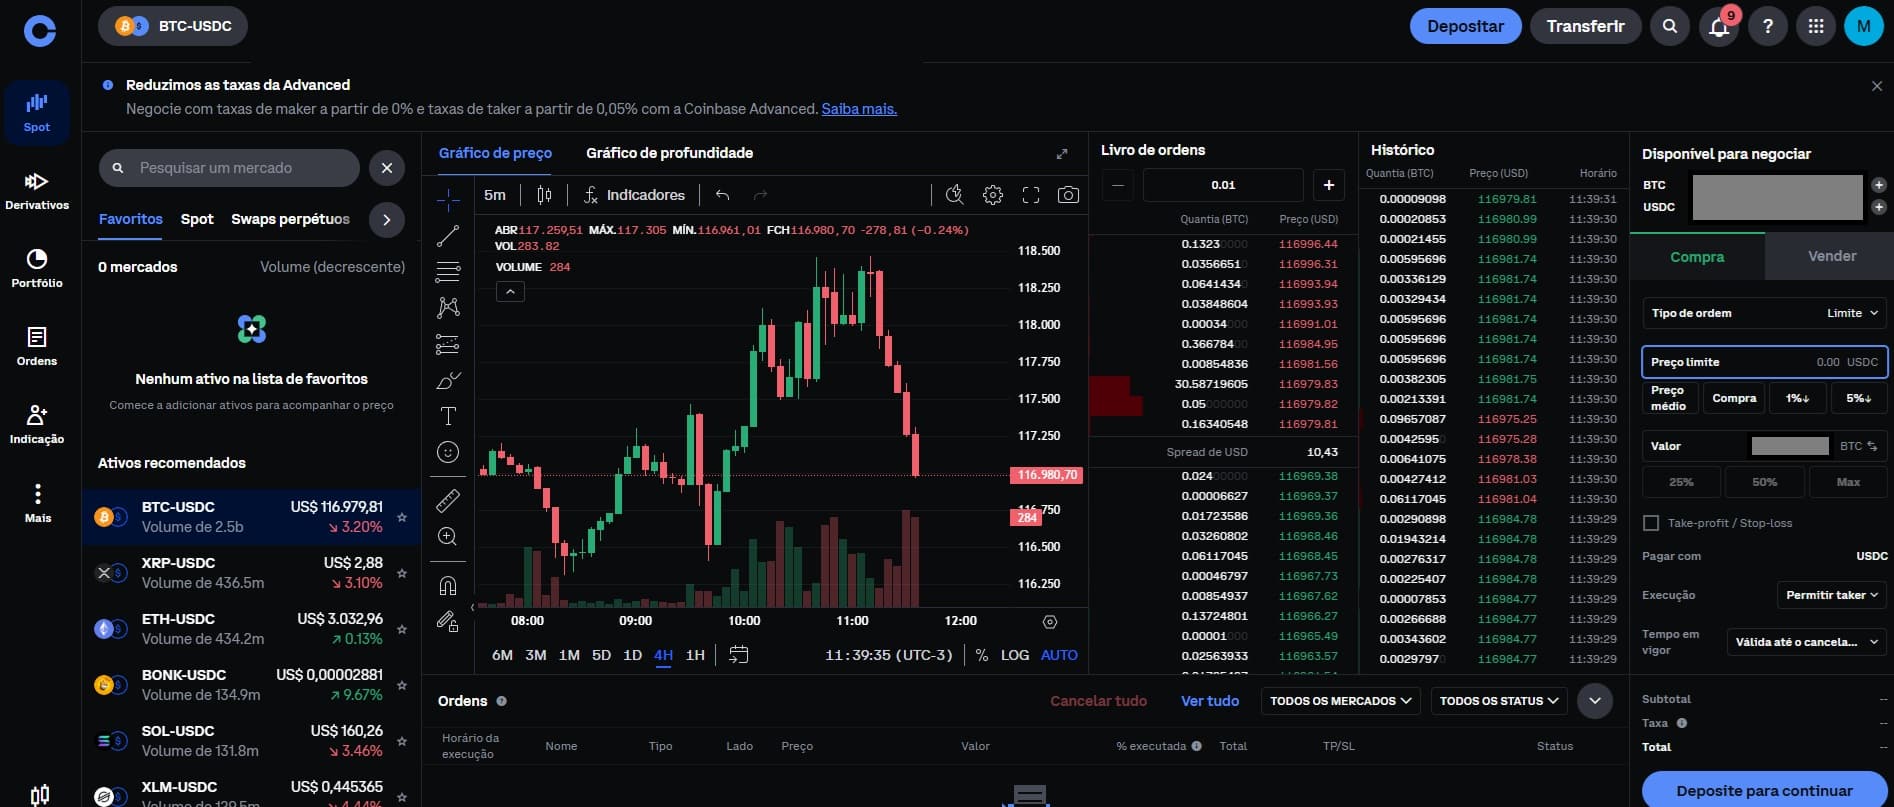The image size is (1894, 807).
Task: Click the Pesquisar um mercado field
Action: 229,168
